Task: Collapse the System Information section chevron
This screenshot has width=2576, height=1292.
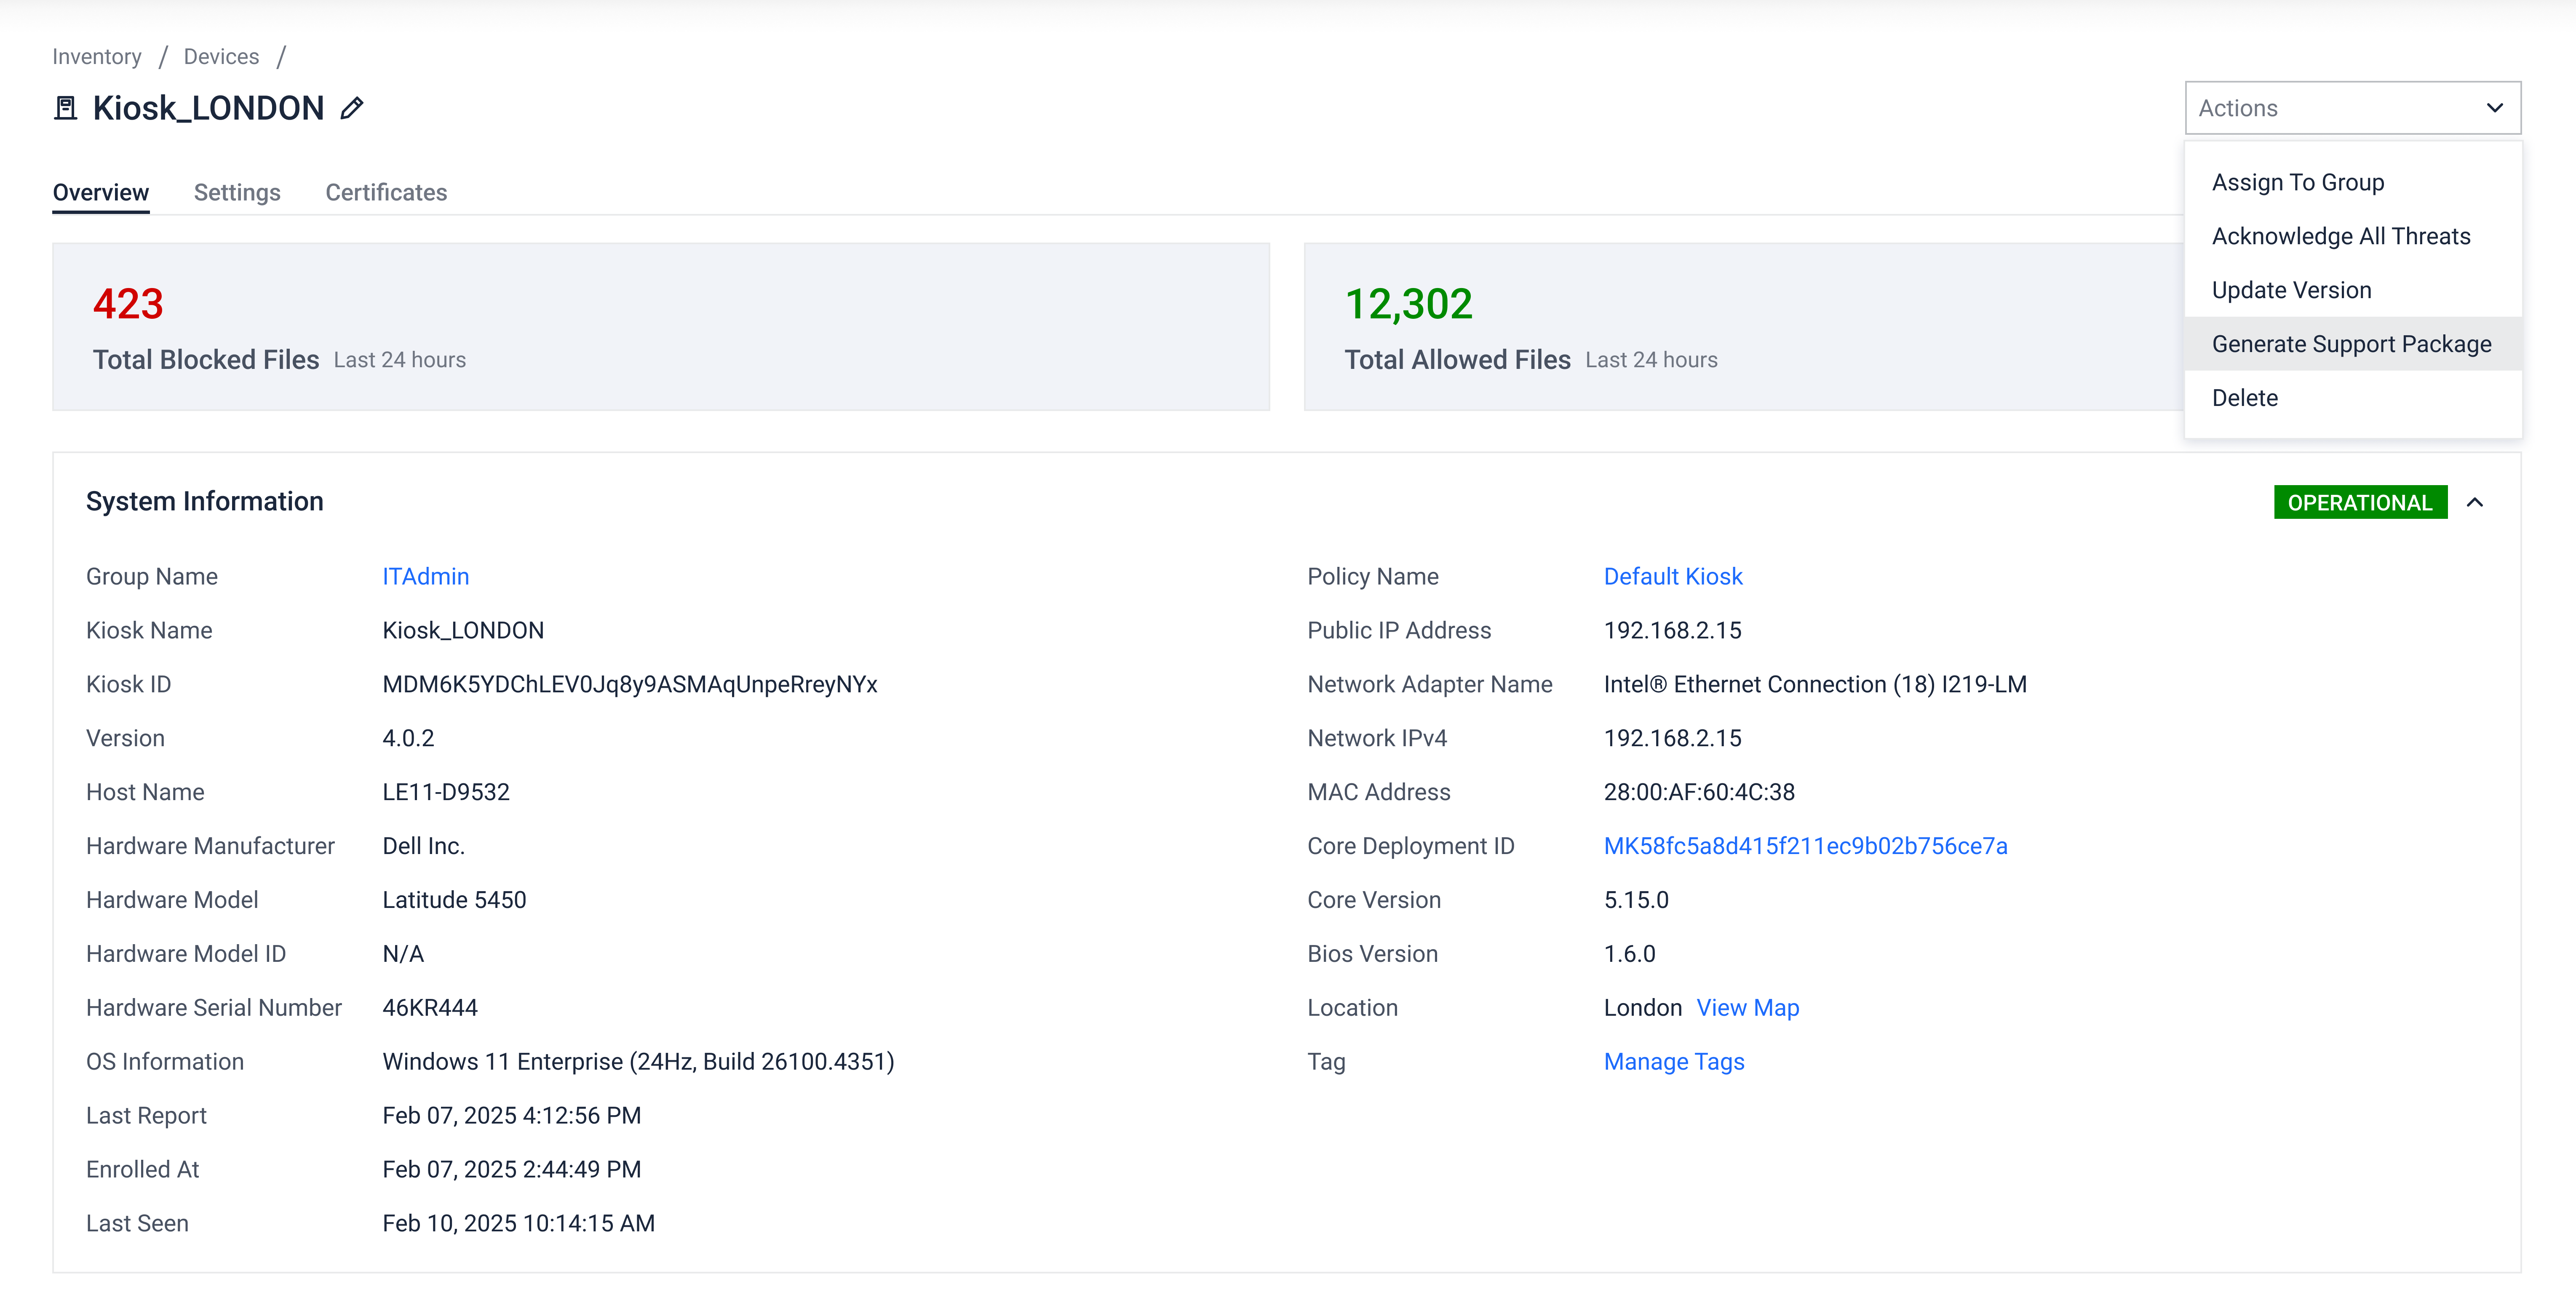Action: tap(2474, 502)
